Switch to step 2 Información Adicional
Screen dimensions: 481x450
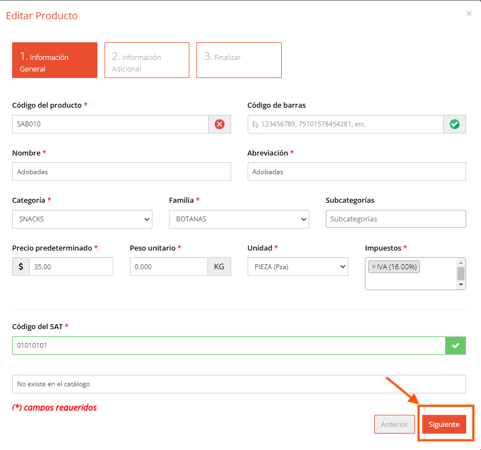point(147,60)
